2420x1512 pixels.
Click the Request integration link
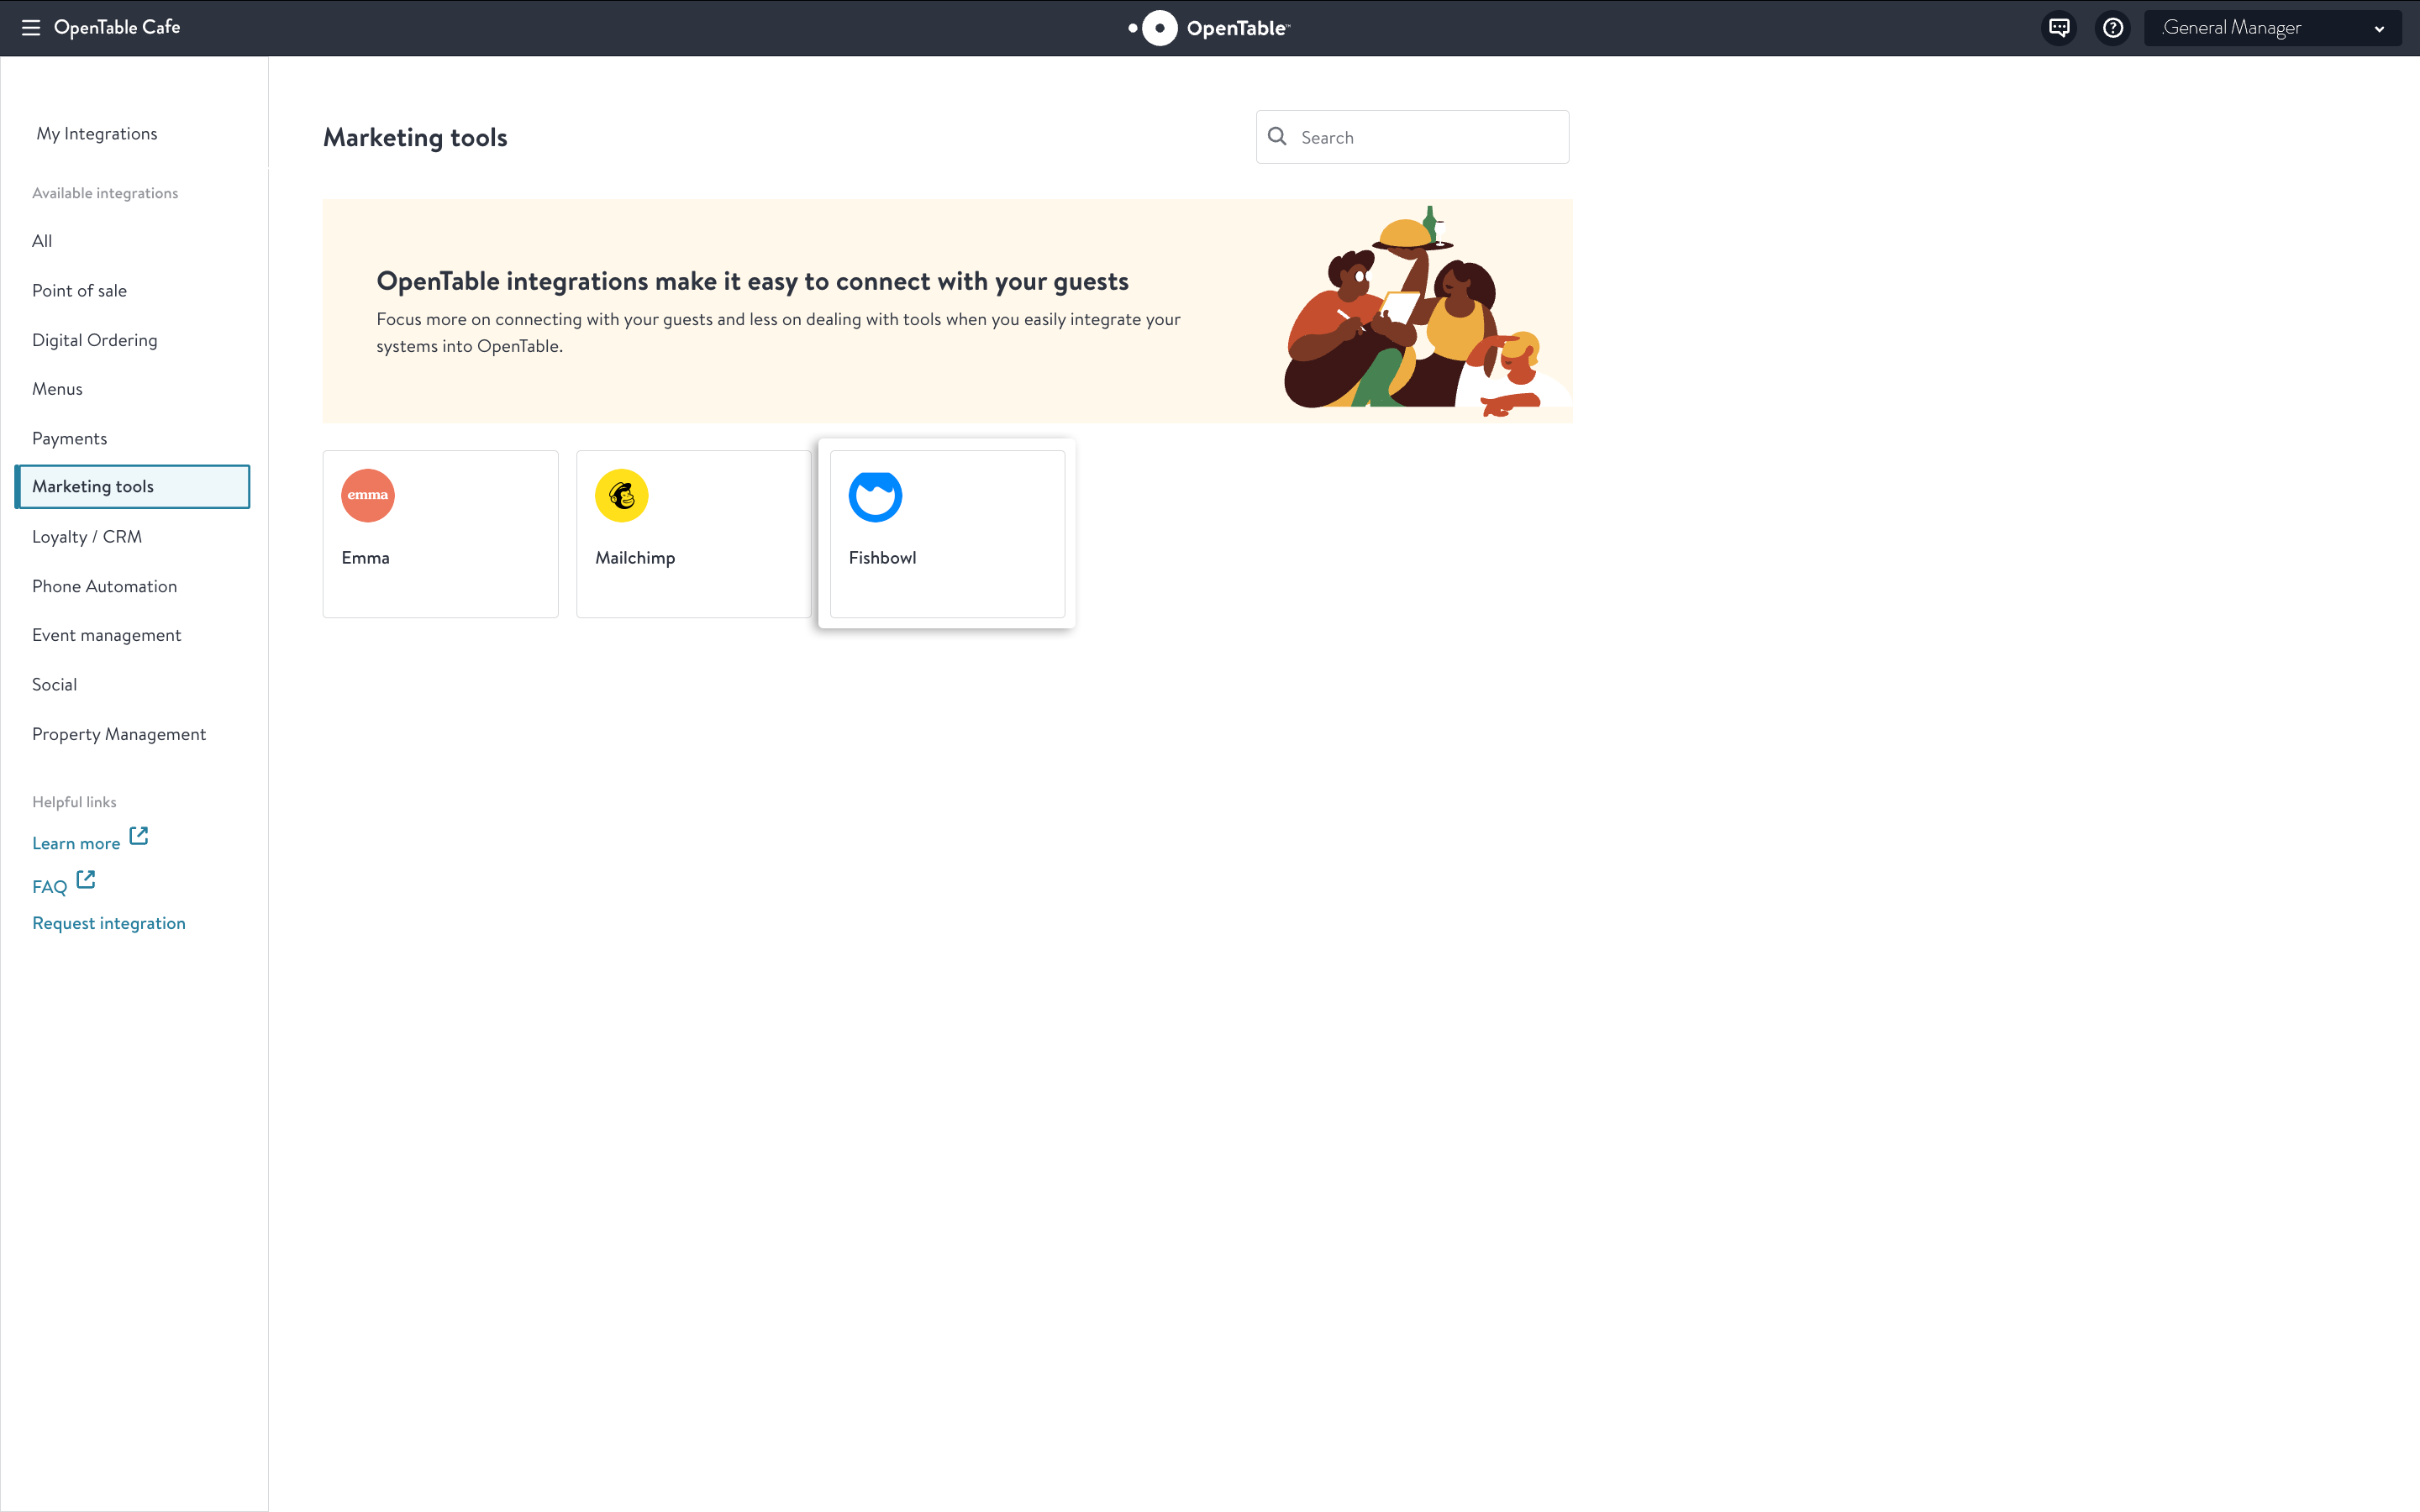pos(109,924)
